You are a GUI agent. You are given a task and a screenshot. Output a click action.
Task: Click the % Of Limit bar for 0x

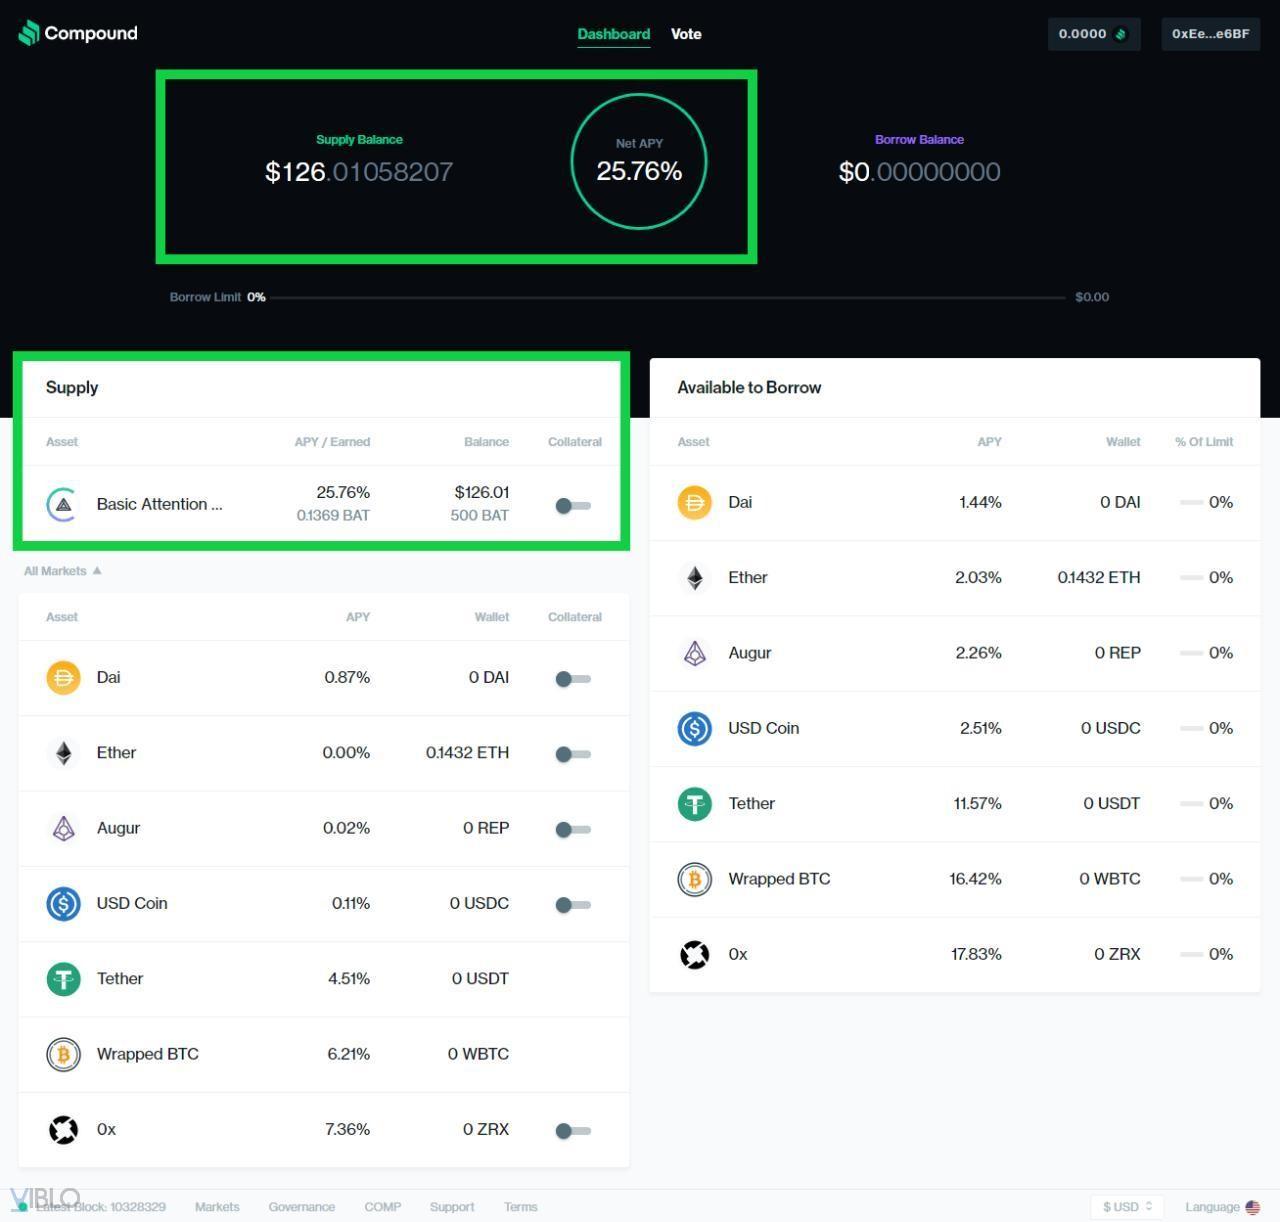[1191, 954]
